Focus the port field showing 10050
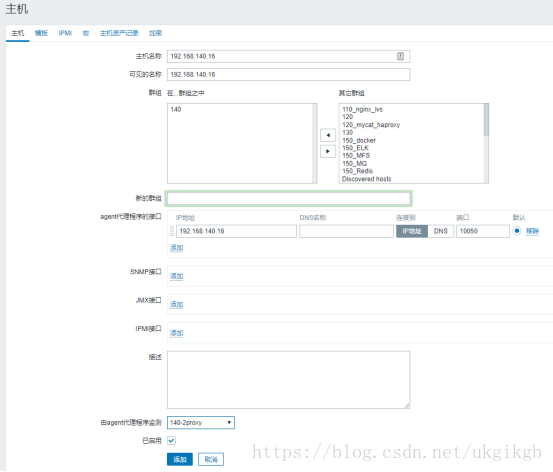This screenshot has height=472, width=553. click(x=482, y=231)
